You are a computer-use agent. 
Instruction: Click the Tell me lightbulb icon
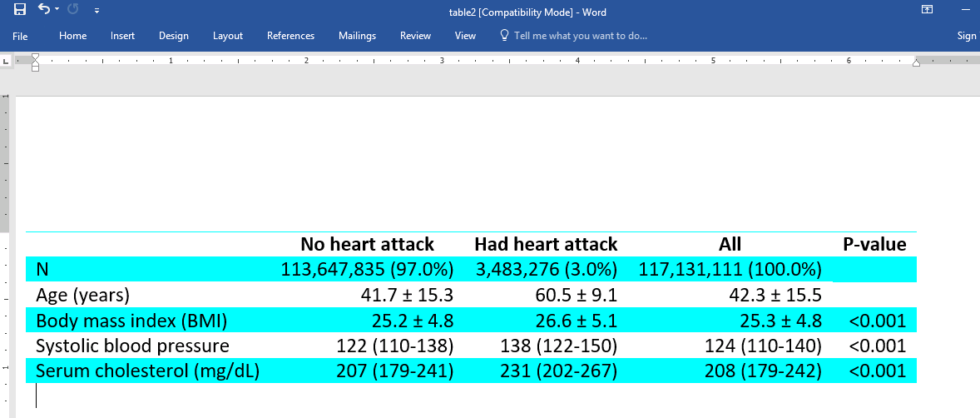tap(505, 36)
